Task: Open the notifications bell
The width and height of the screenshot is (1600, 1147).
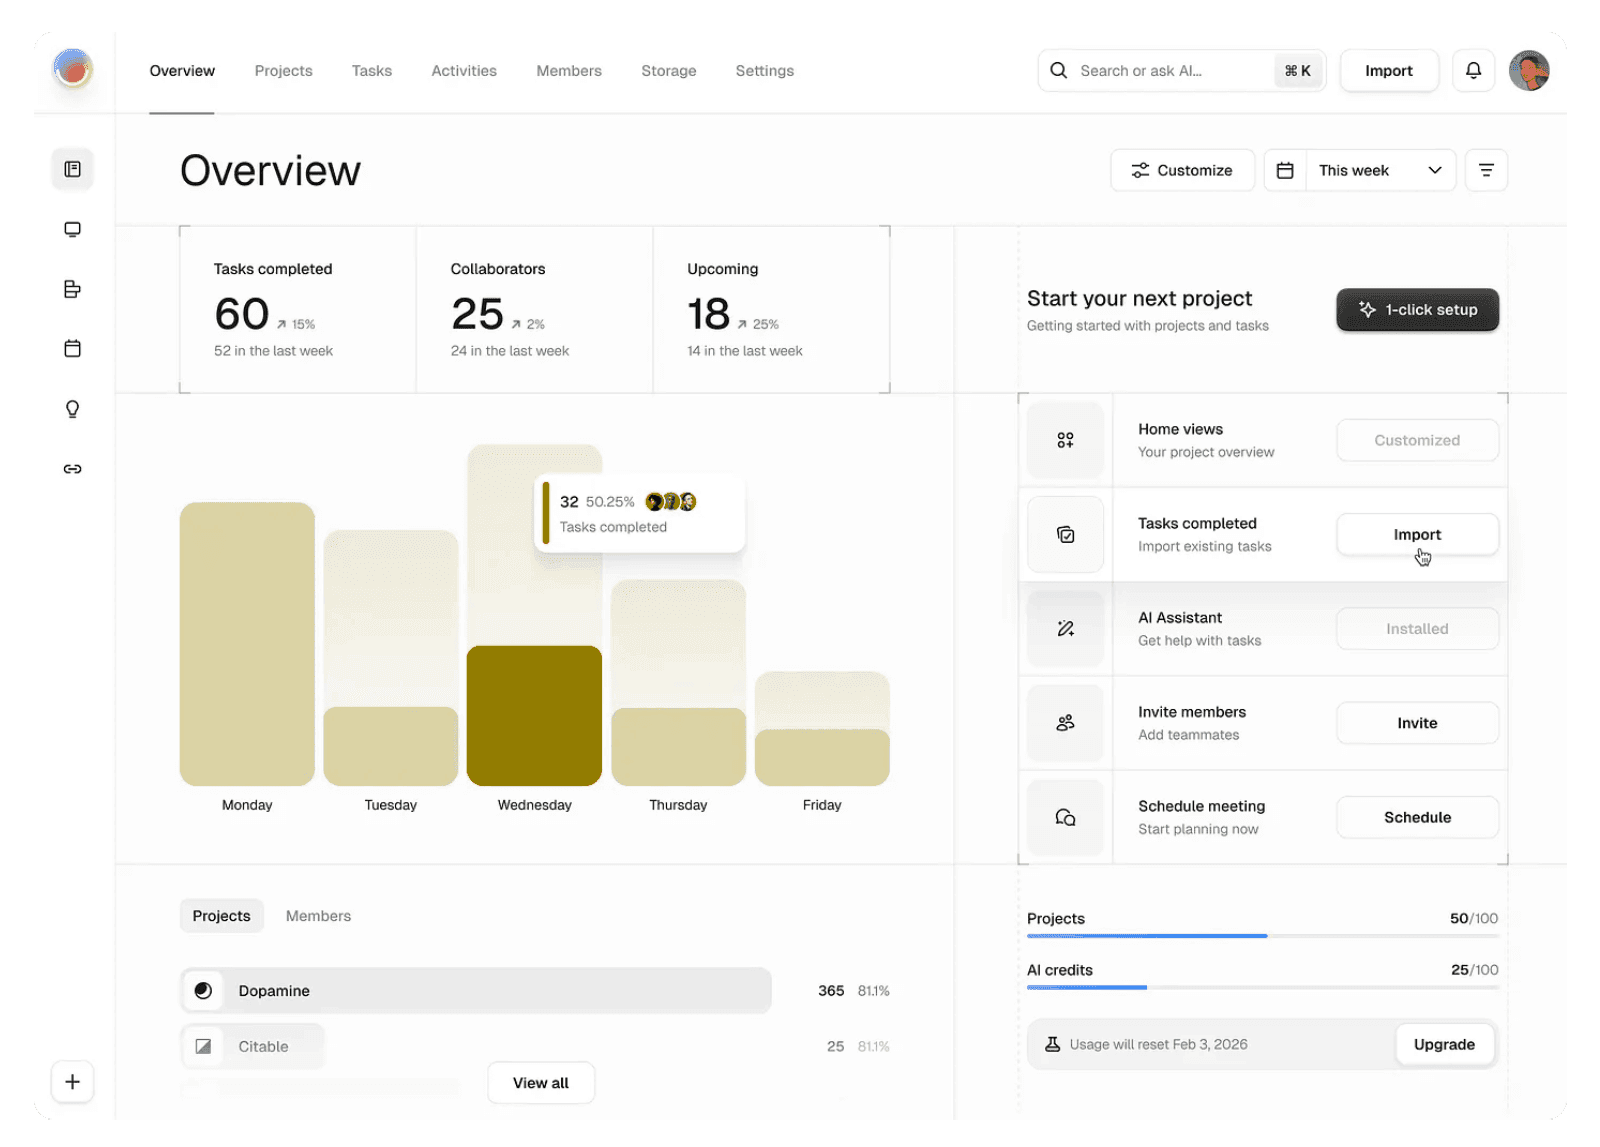Action: click(1473, 71)
